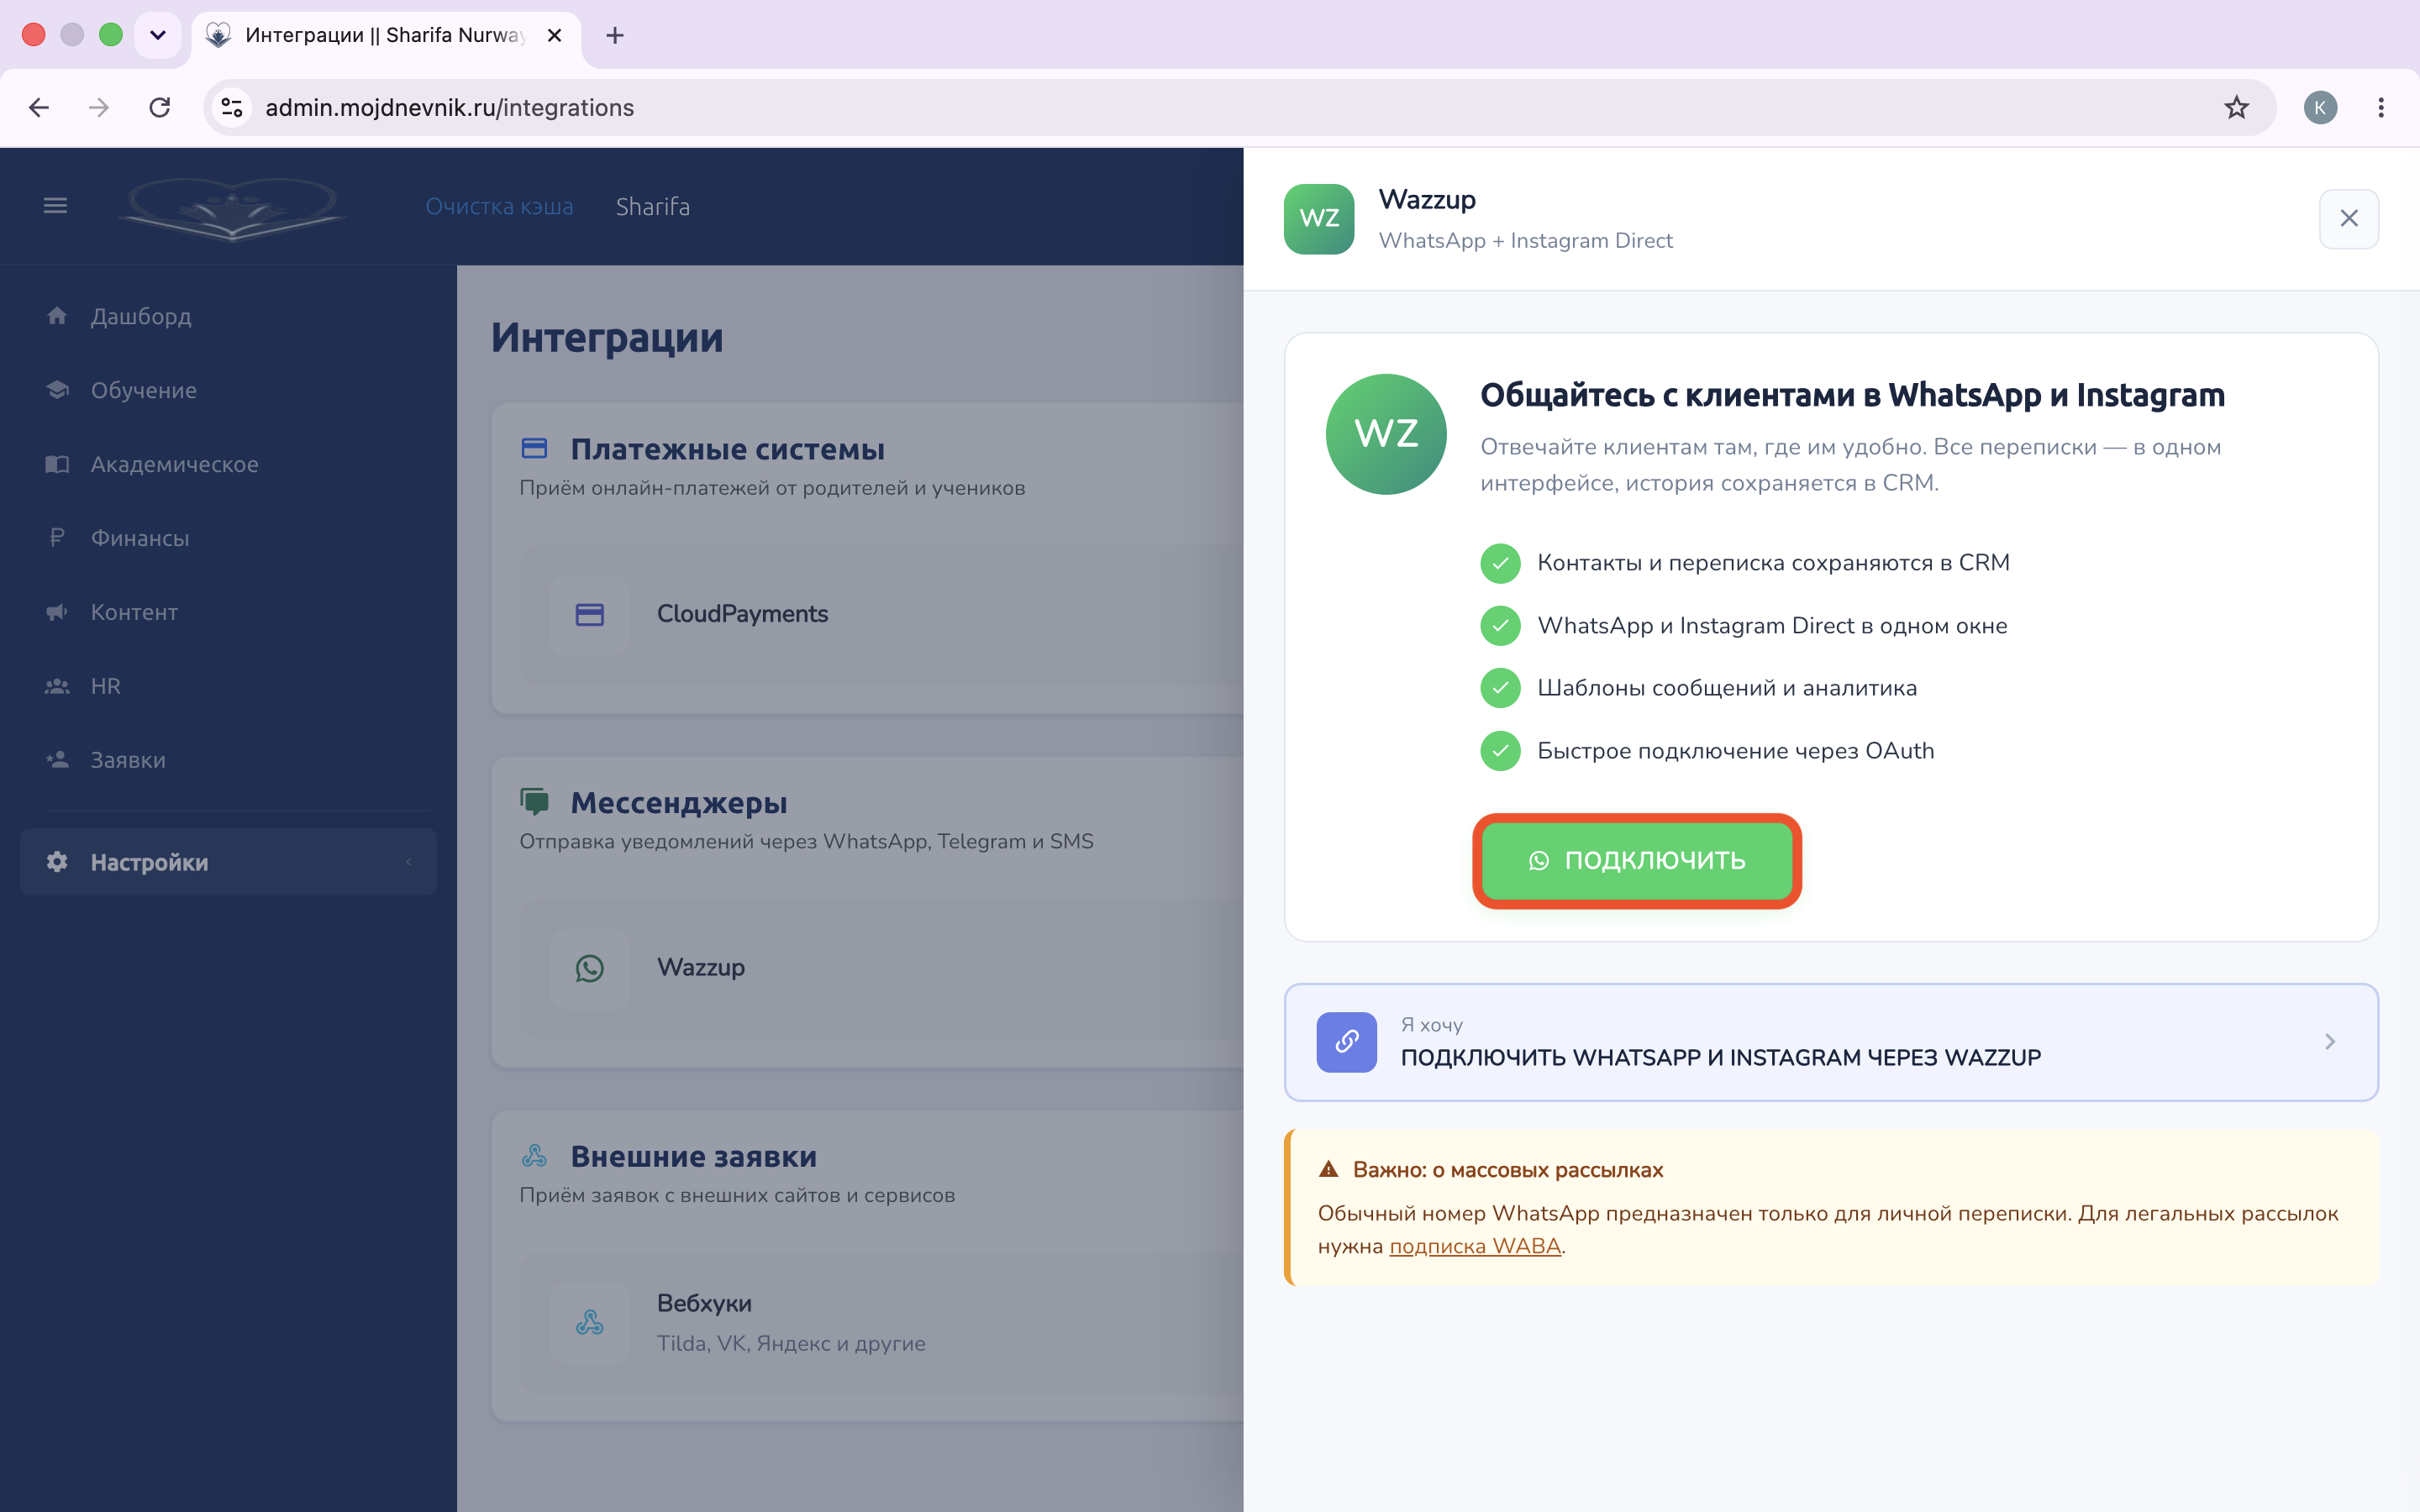Click the Финансы ruble icon

(57, 538)
